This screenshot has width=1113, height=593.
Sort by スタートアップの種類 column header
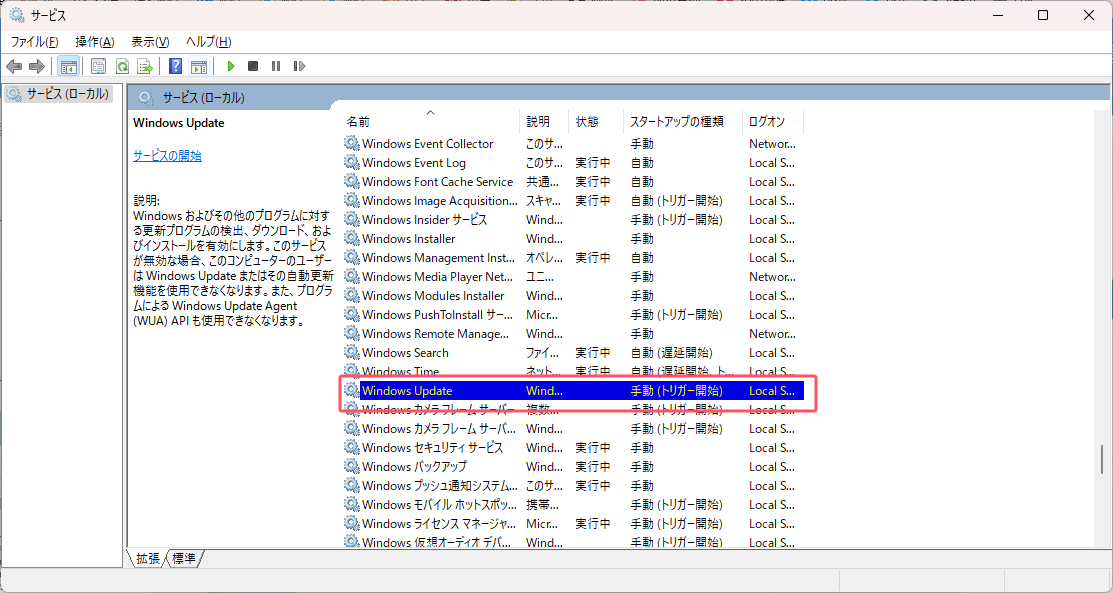676,121
